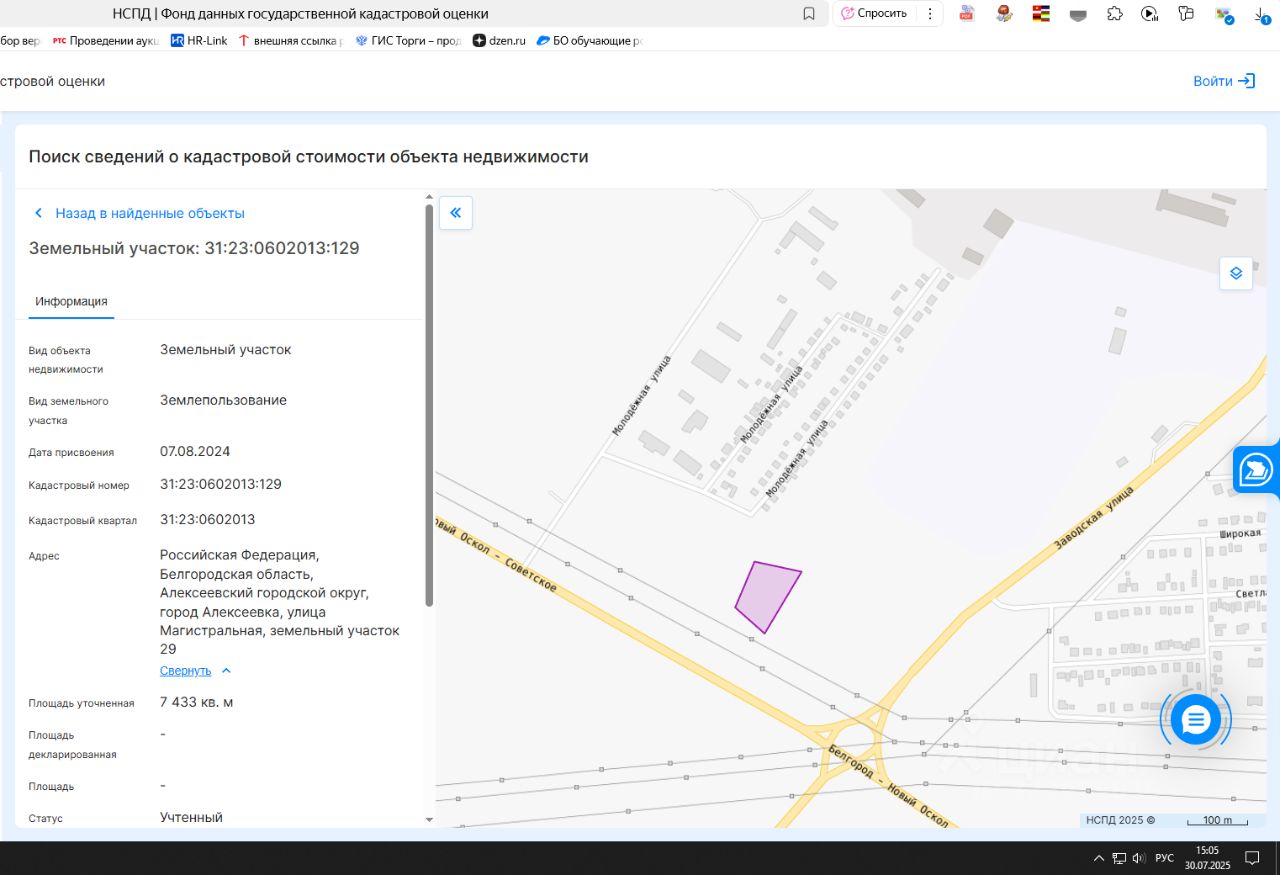Open the network status tray icon

pyautogui.click(x=1119, y=858)
